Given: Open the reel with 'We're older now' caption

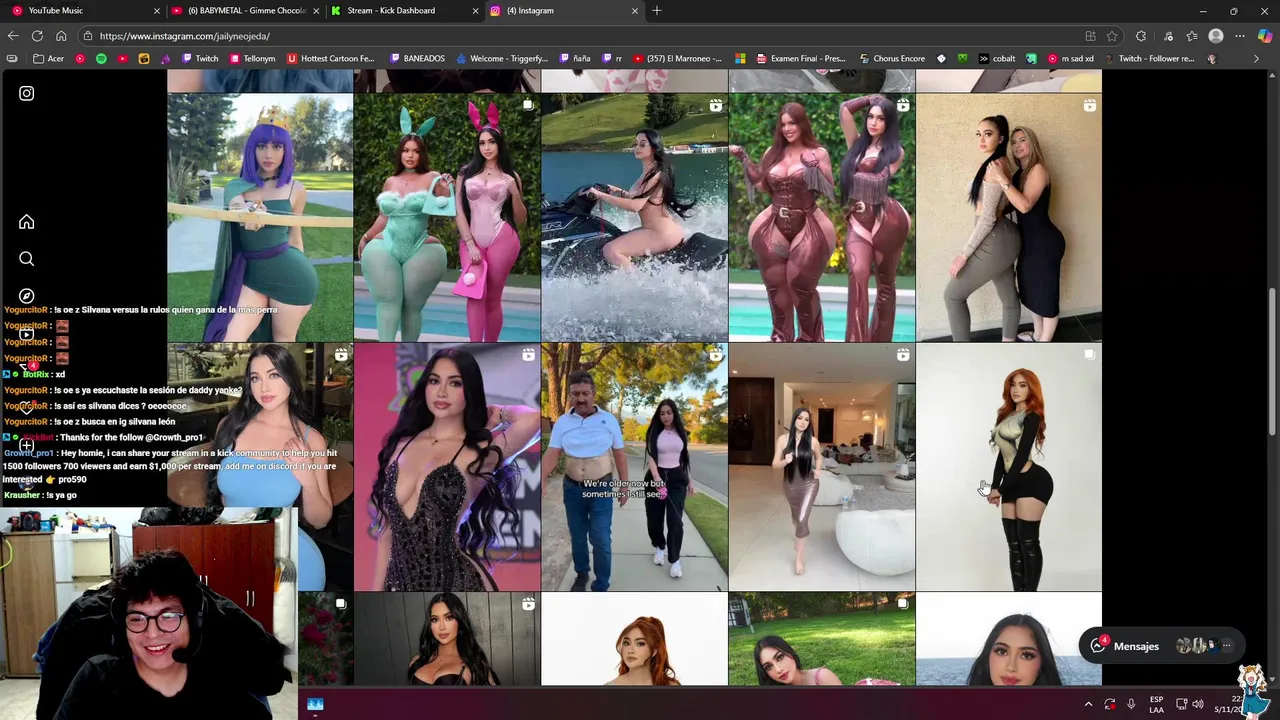Looking at the screenshot, I should tap(634, 467).
